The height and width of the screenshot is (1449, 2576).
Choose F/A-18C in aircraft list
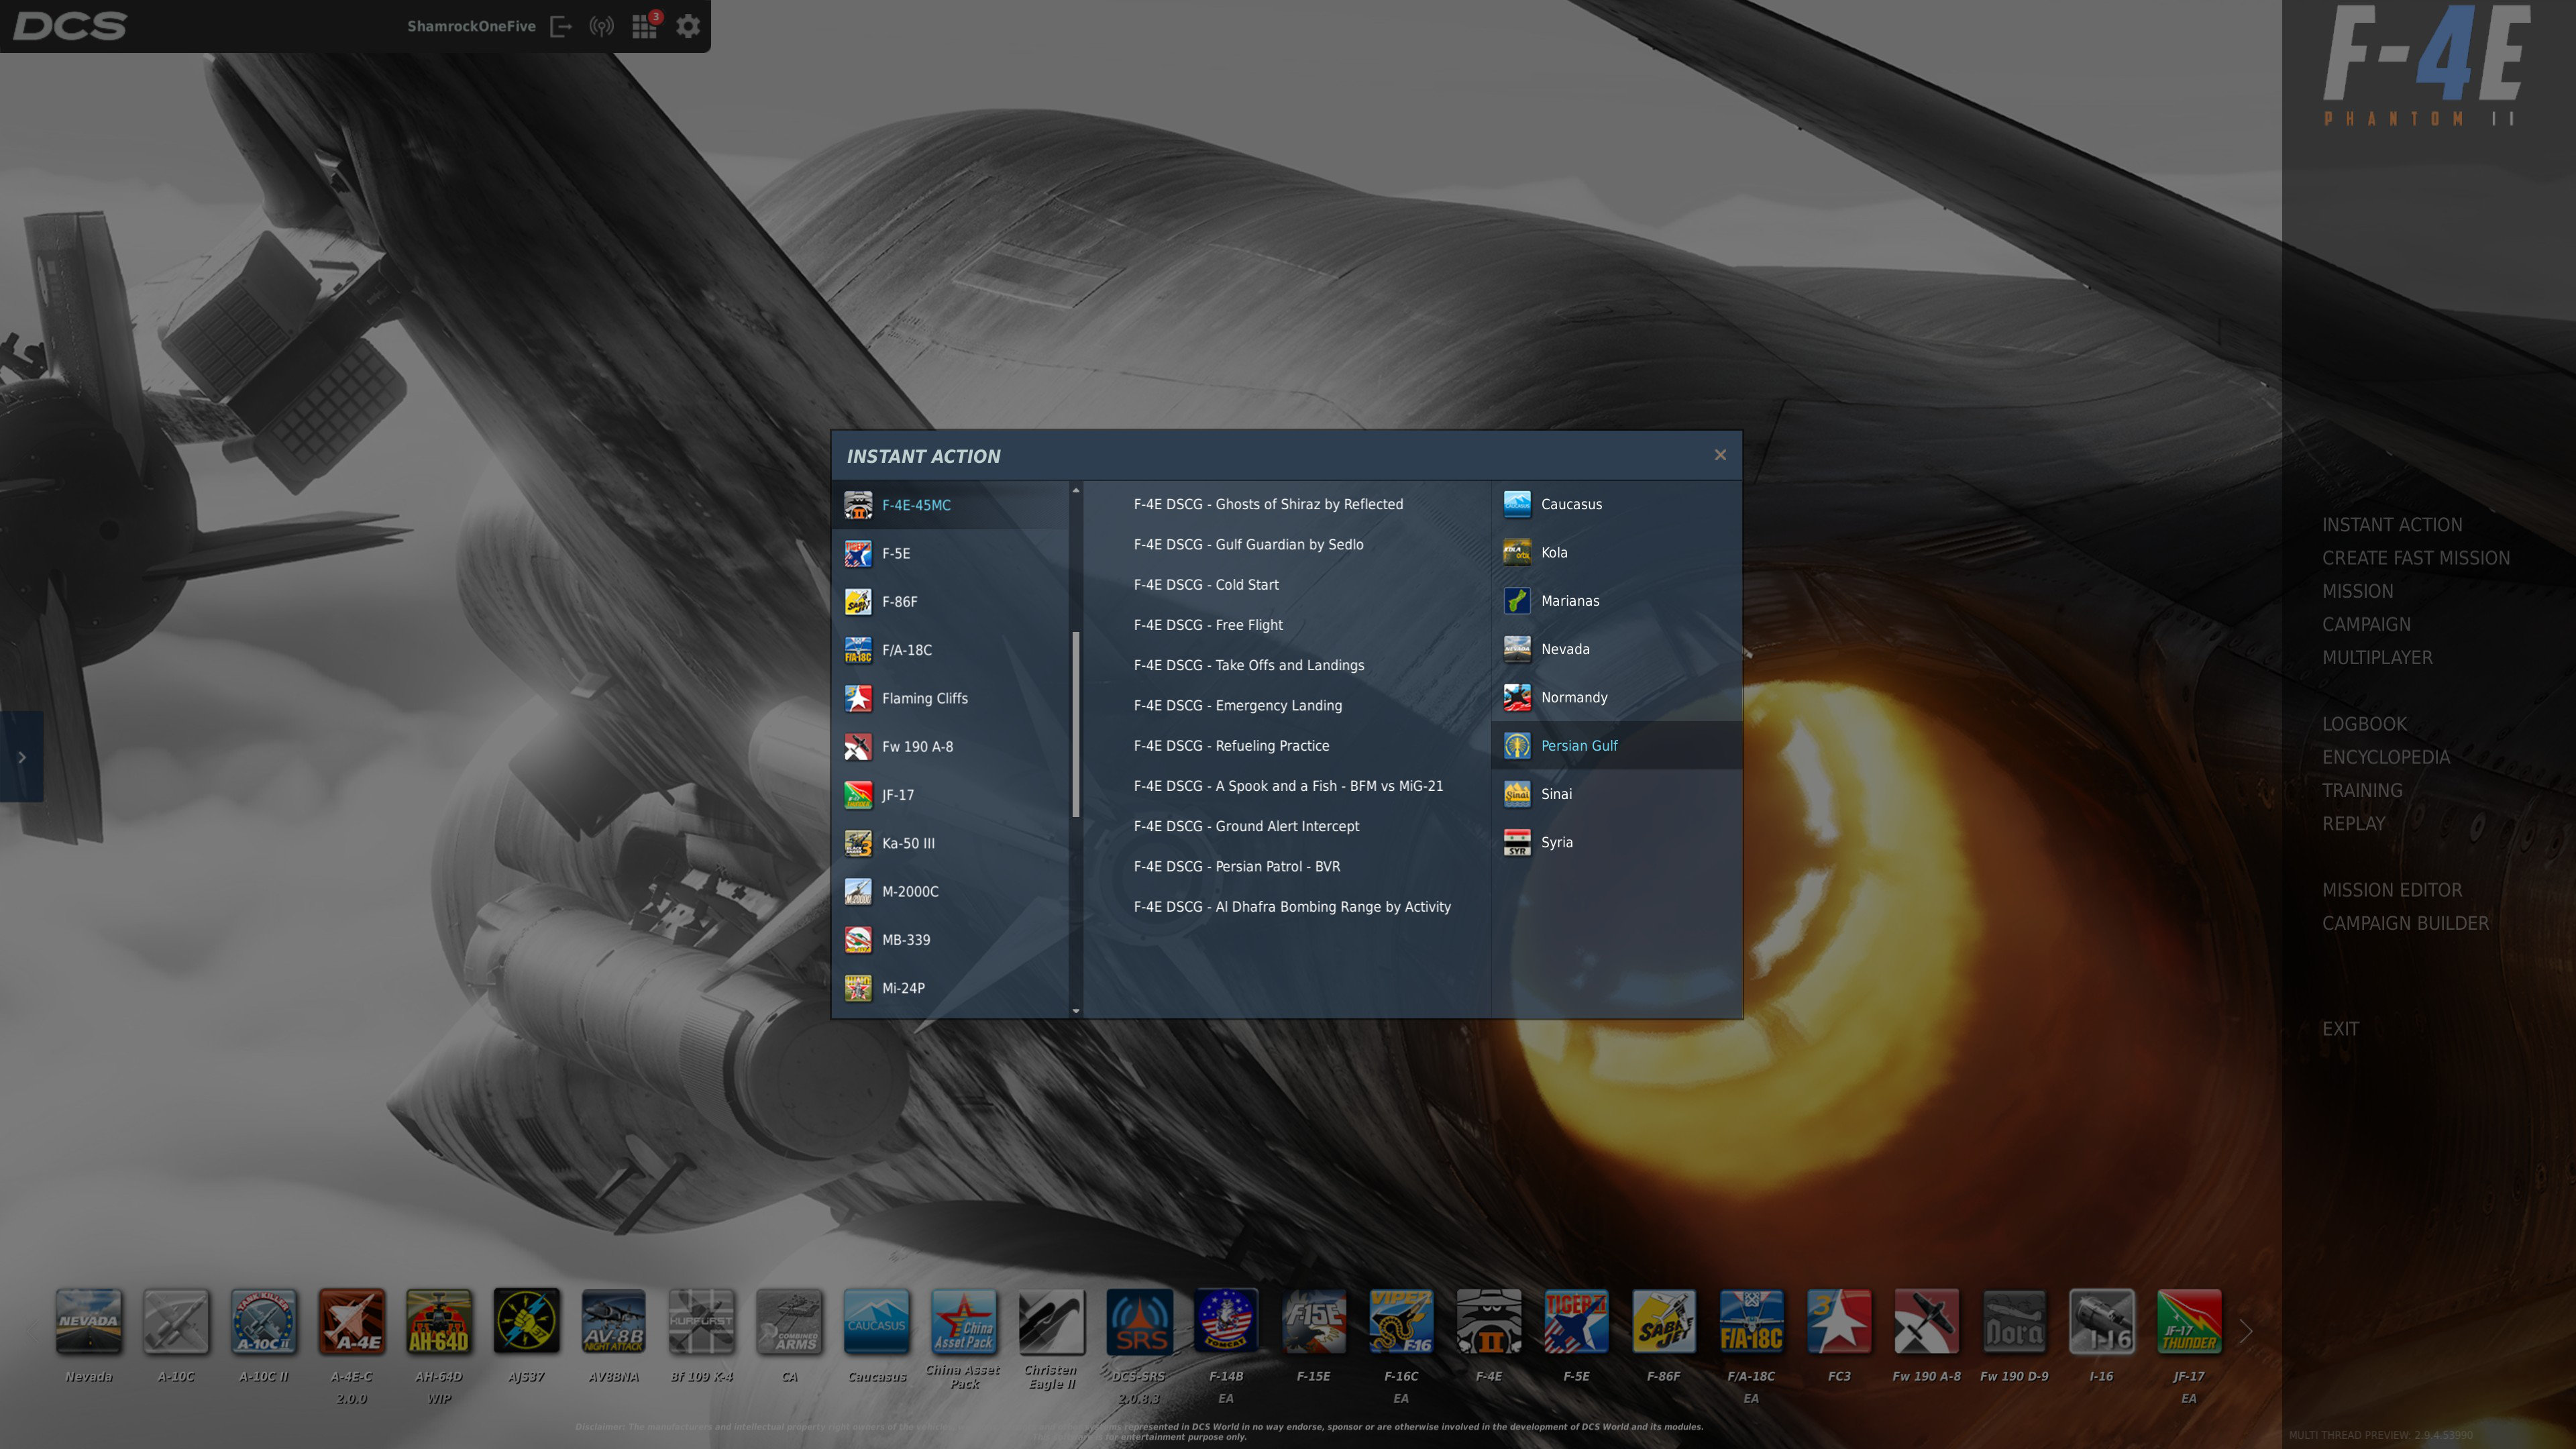[906, 650]
